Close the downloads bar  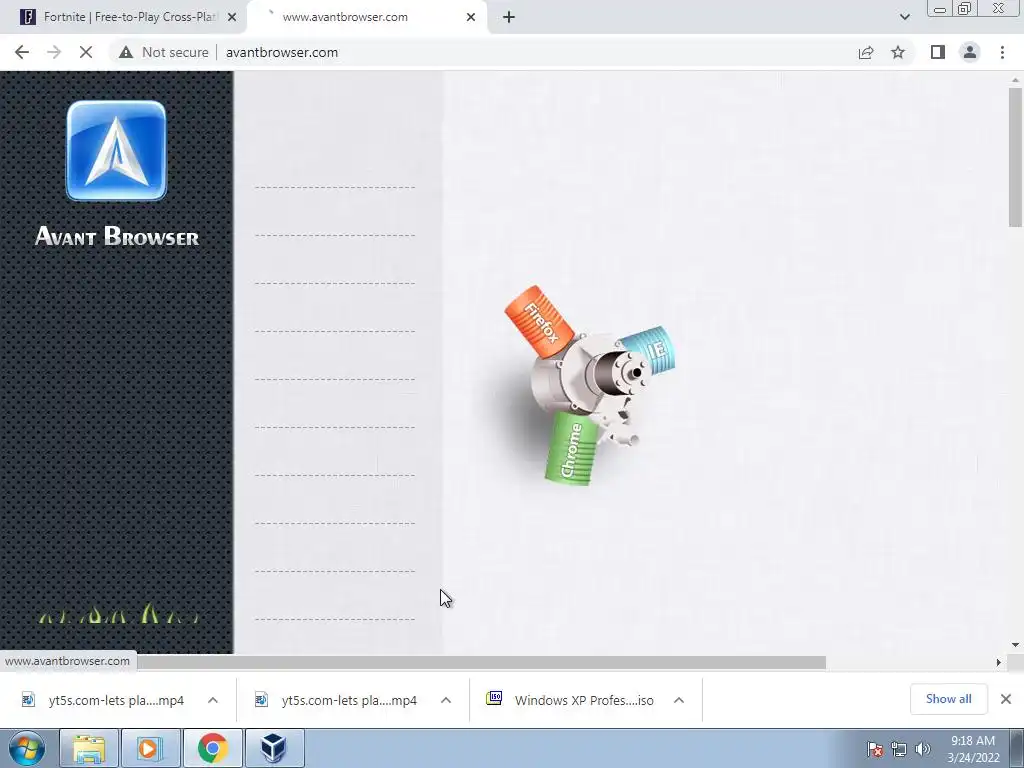1006,699
